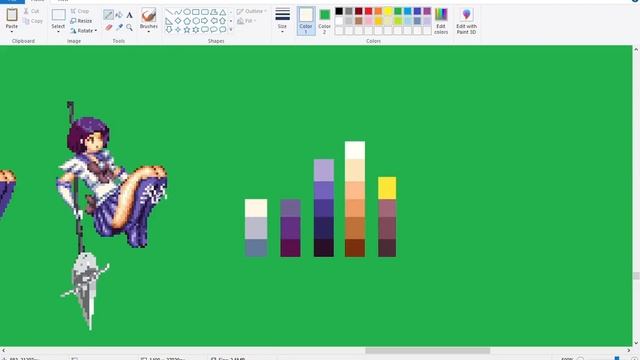Pick the red palette color
Screen dimensions: 640x360
click(x=368, y=11)
